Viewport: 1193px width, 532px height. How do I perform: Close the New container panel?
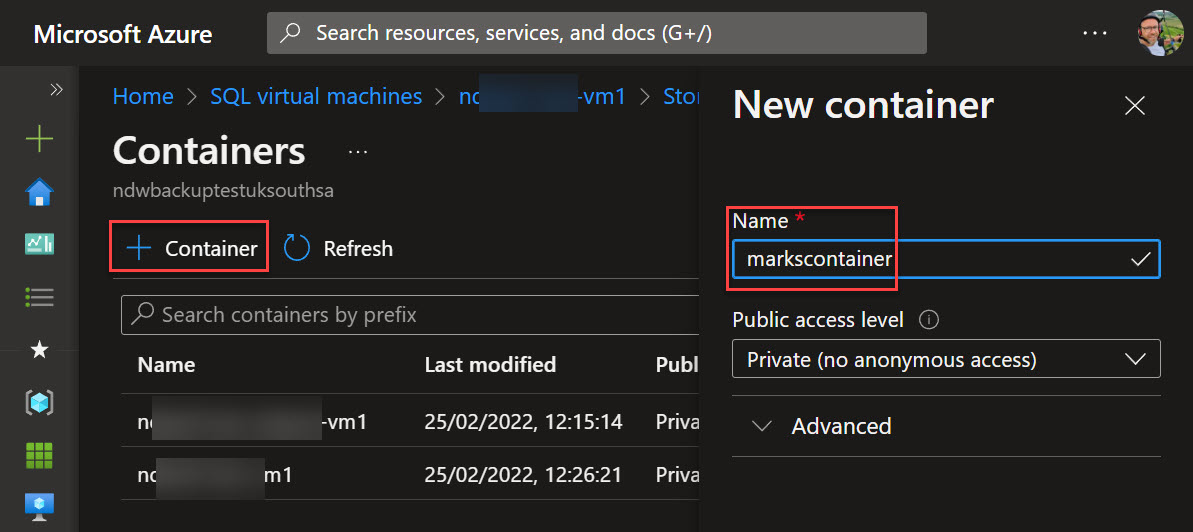1134,106
